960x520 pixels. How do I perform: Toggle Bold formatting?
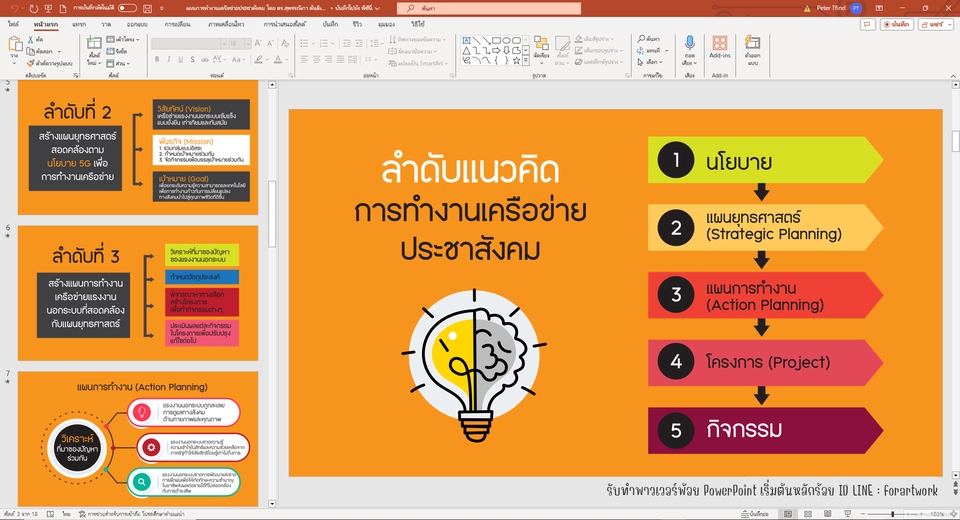(157, 59)
